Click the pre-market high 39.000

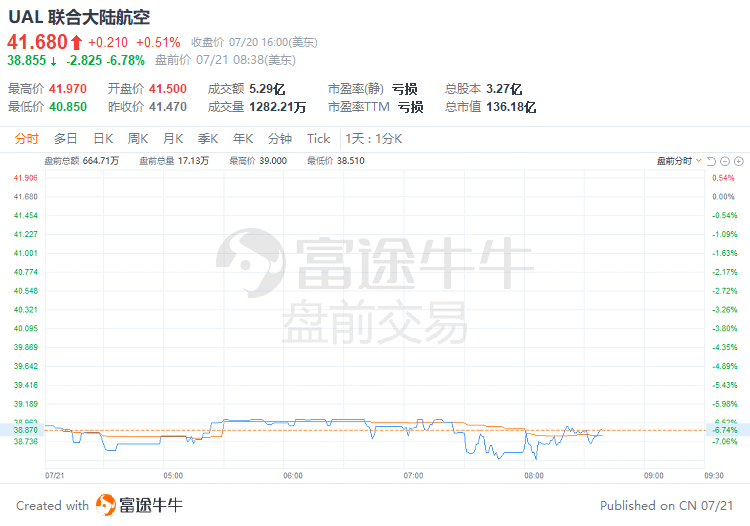pos(273,161)
